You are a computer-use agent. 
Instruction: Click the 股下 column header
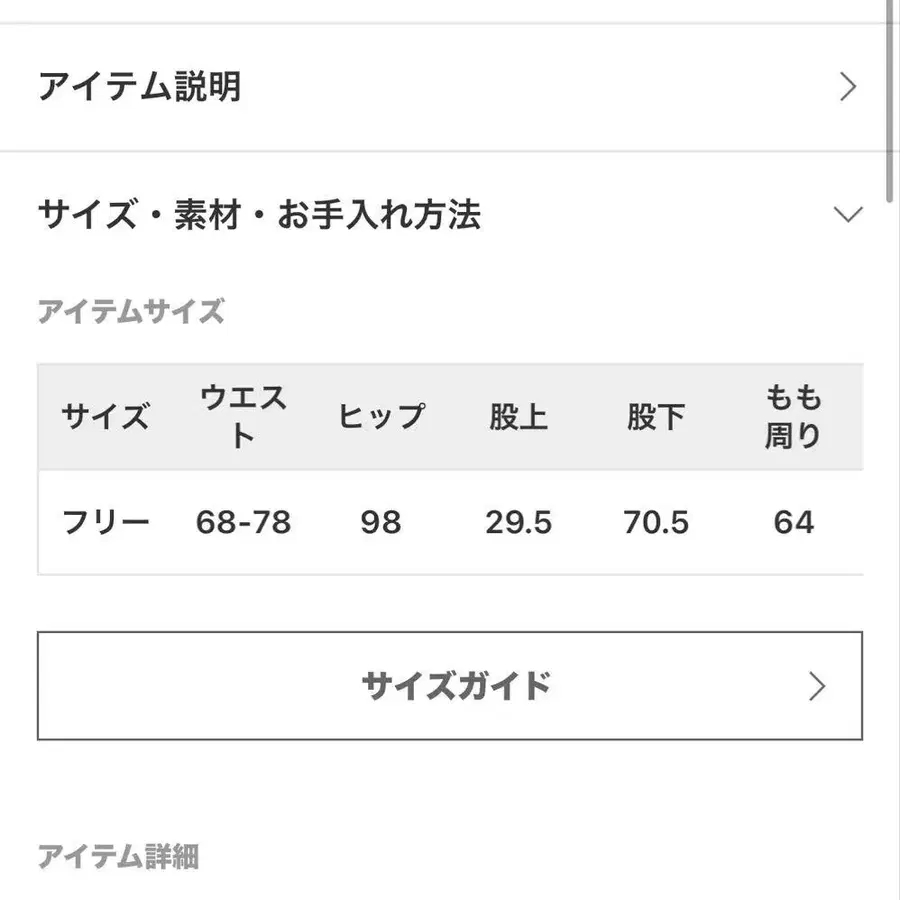[656, 420]
